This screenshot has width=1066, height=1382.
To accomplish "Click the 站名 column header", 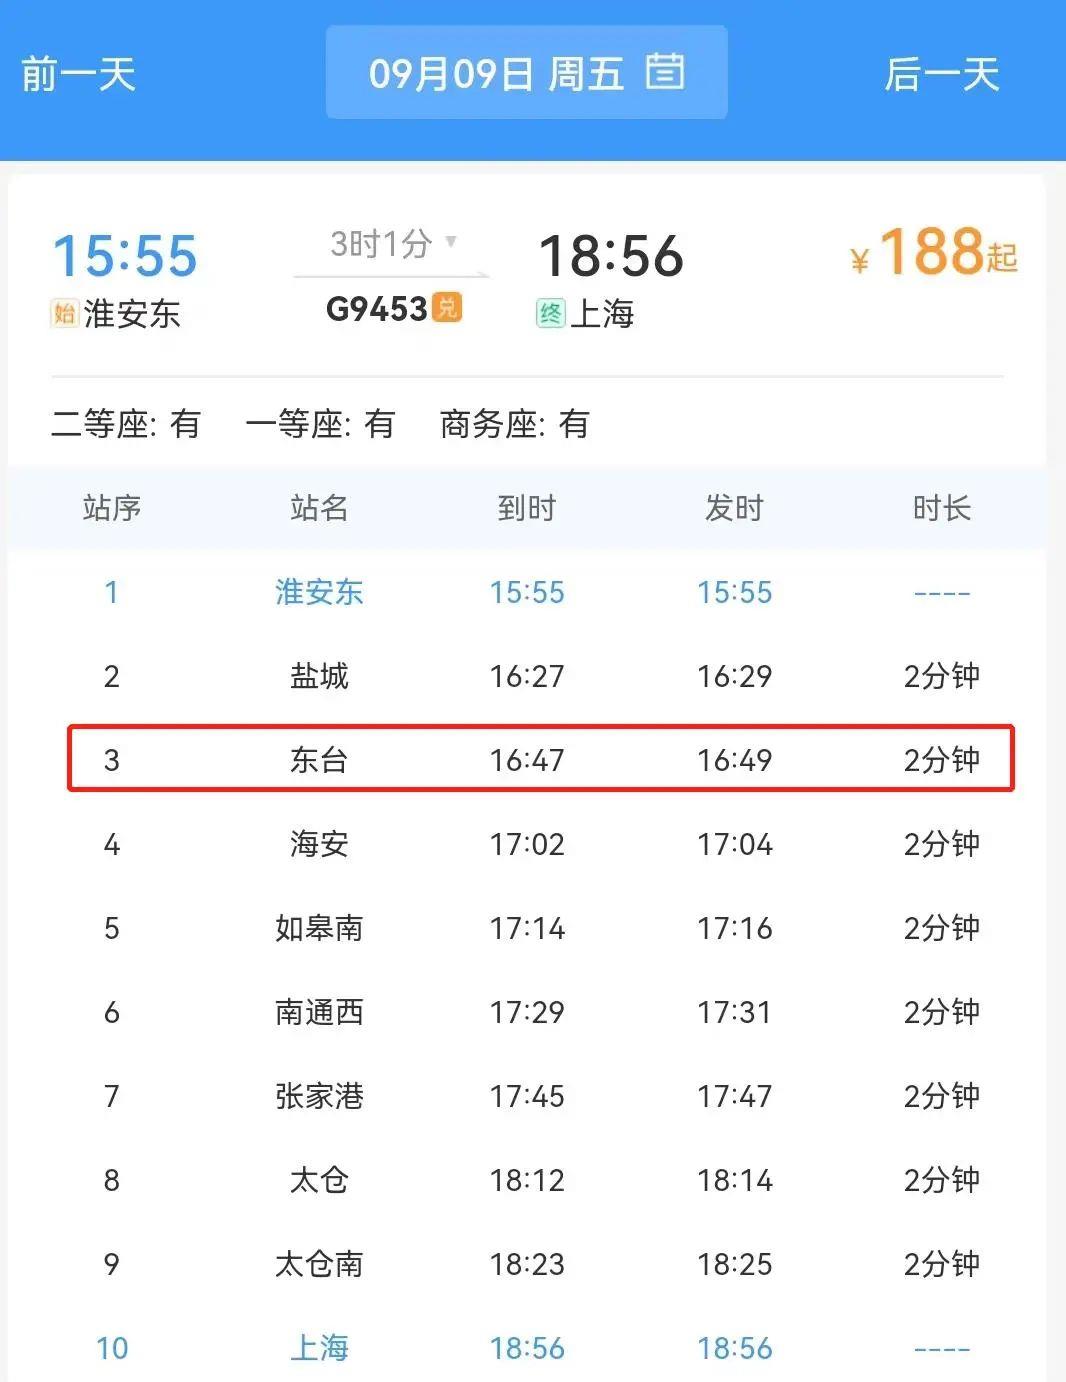I will click(319, 508).
